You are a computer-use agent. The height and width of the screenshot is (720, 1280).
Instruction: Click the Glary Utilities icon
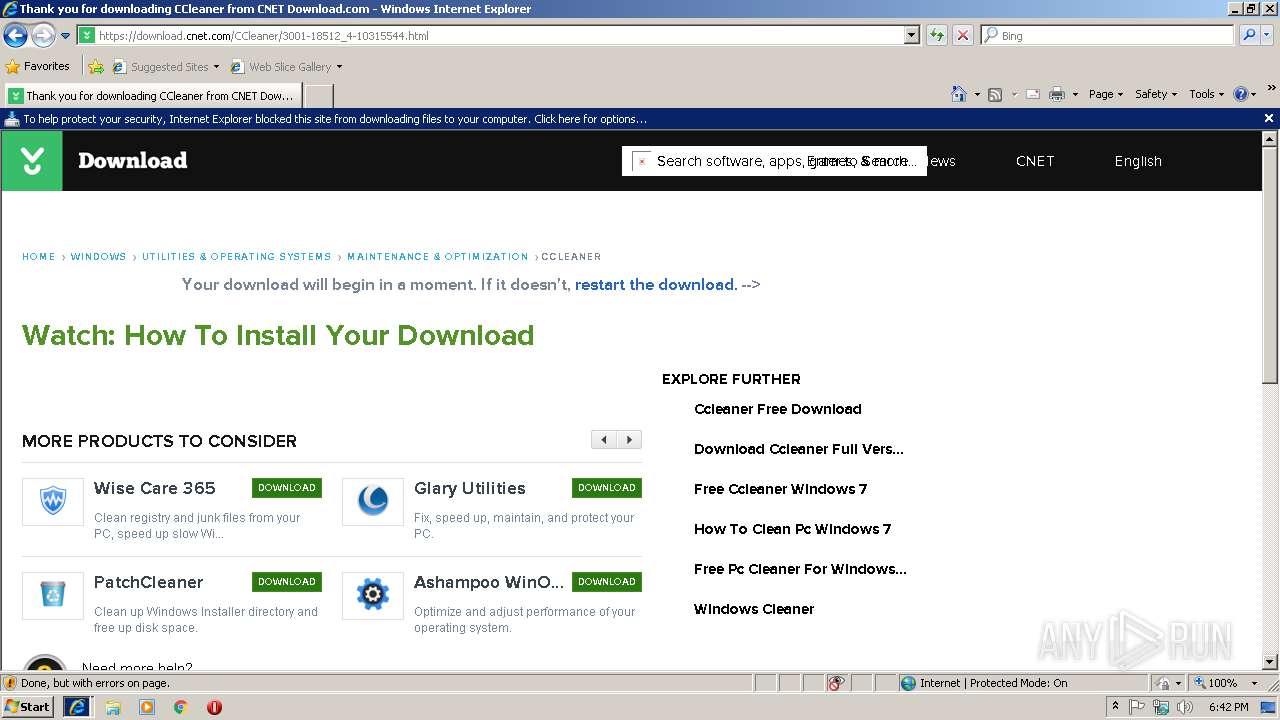373,501
